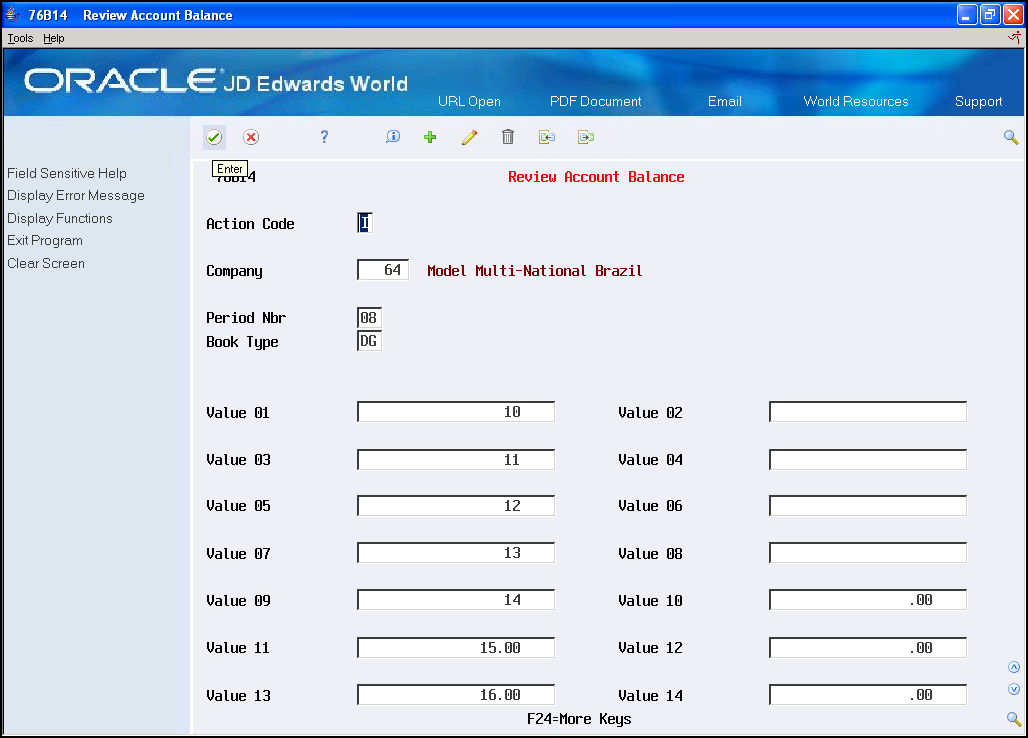Open the Help menu
Image resolution: width=1028 pixels, height=738 pixels.
click(x=54, y=38)
